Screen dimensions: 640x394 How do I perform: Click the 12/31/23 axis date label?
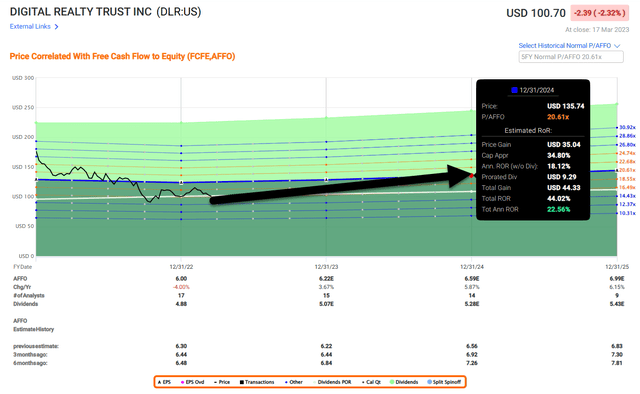click(326, 267)
